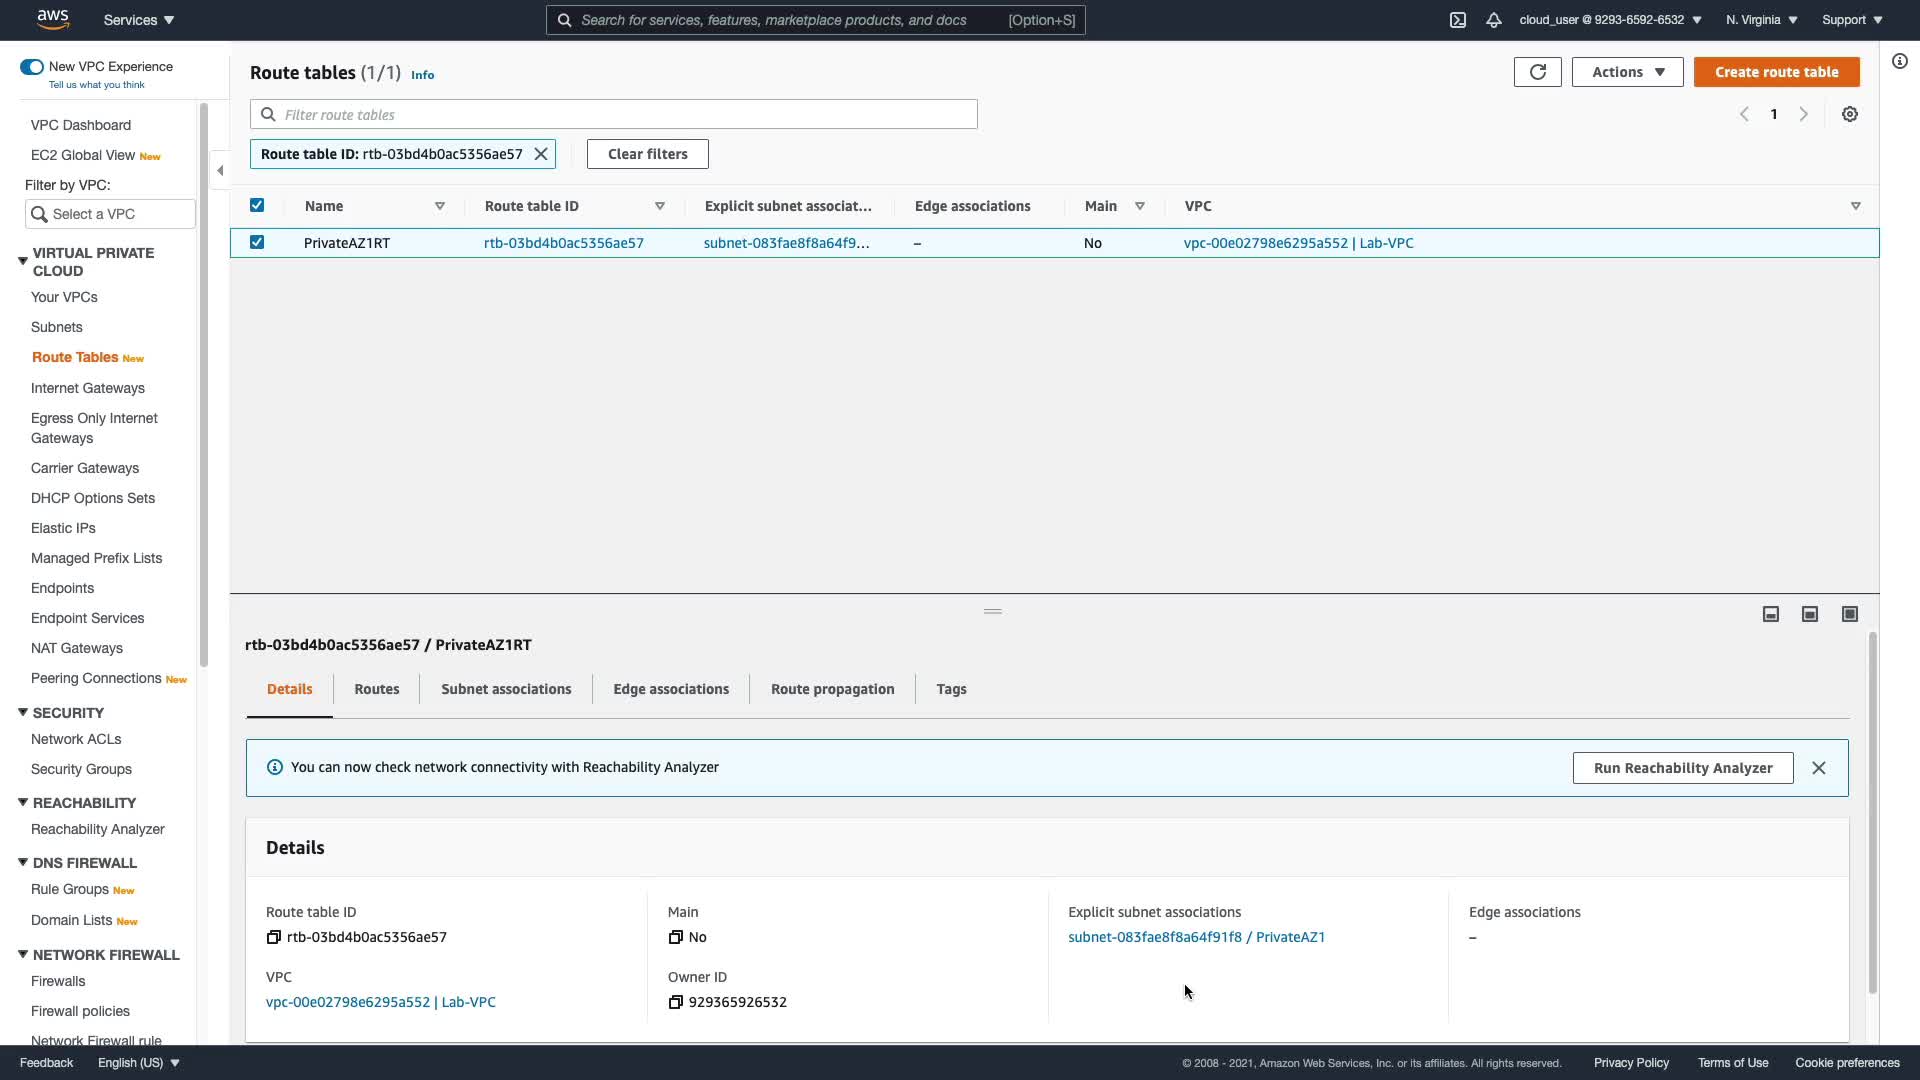Open the table preferences gear icon
The height and width of the screenshot is (1080, 1920).
1850,114
